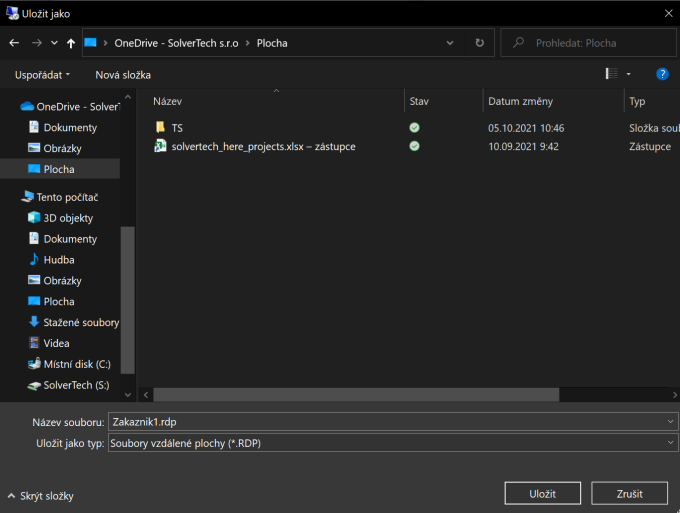Sort by Stav column header

[x=419, y=101]
